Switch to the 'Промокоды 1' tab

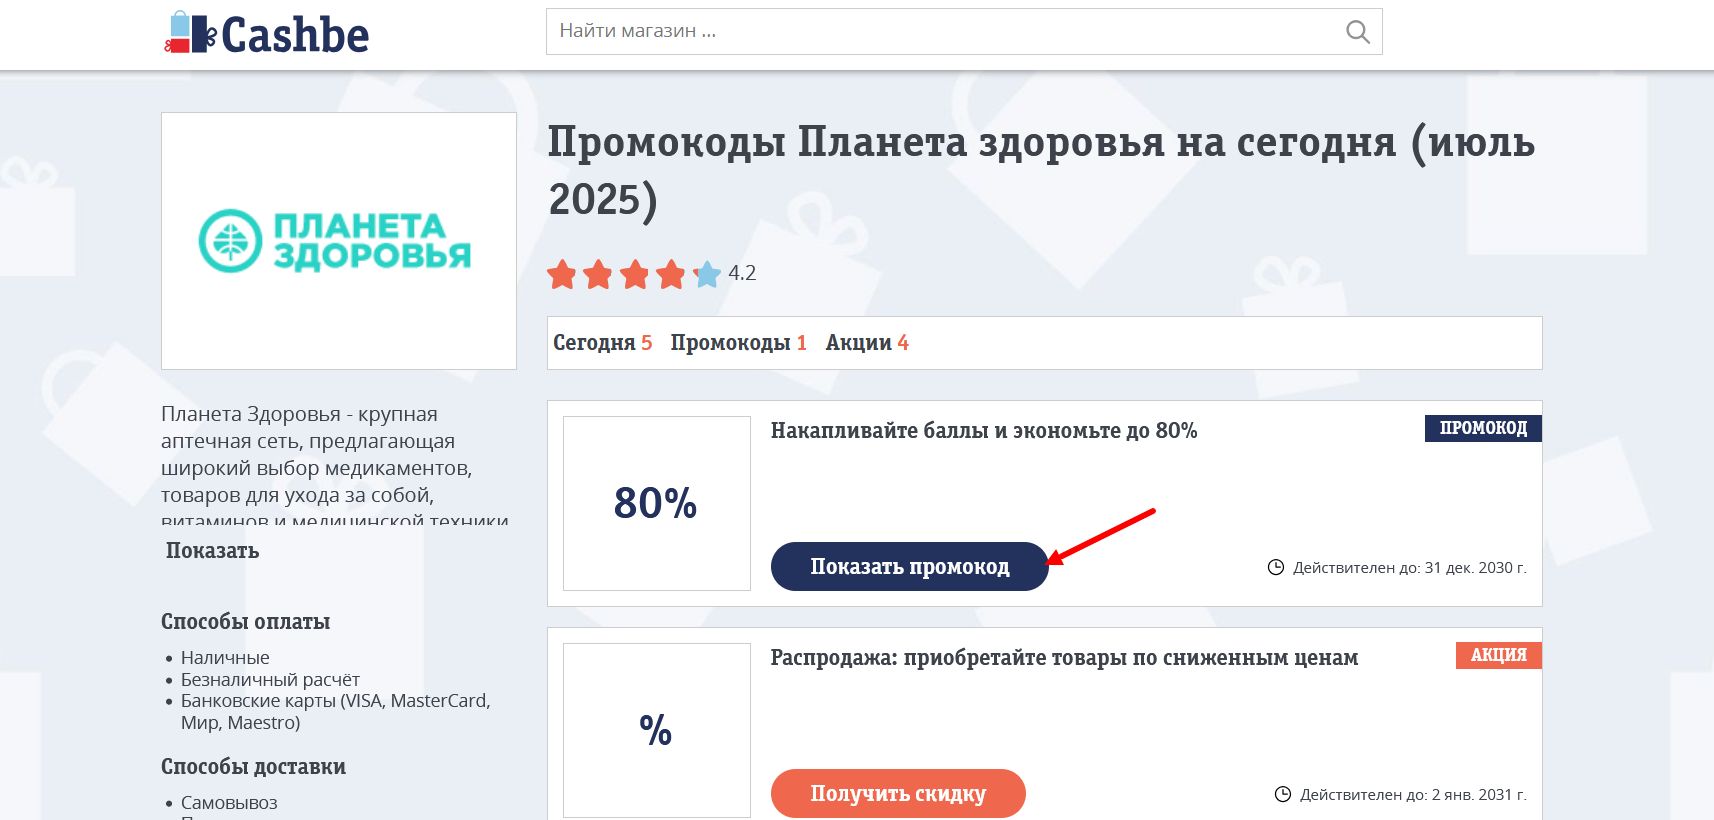(x=738, y=343)
